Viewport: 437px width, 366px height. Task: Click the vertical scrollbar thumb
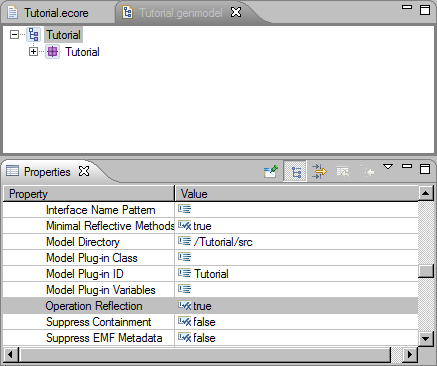pos(425,271)
